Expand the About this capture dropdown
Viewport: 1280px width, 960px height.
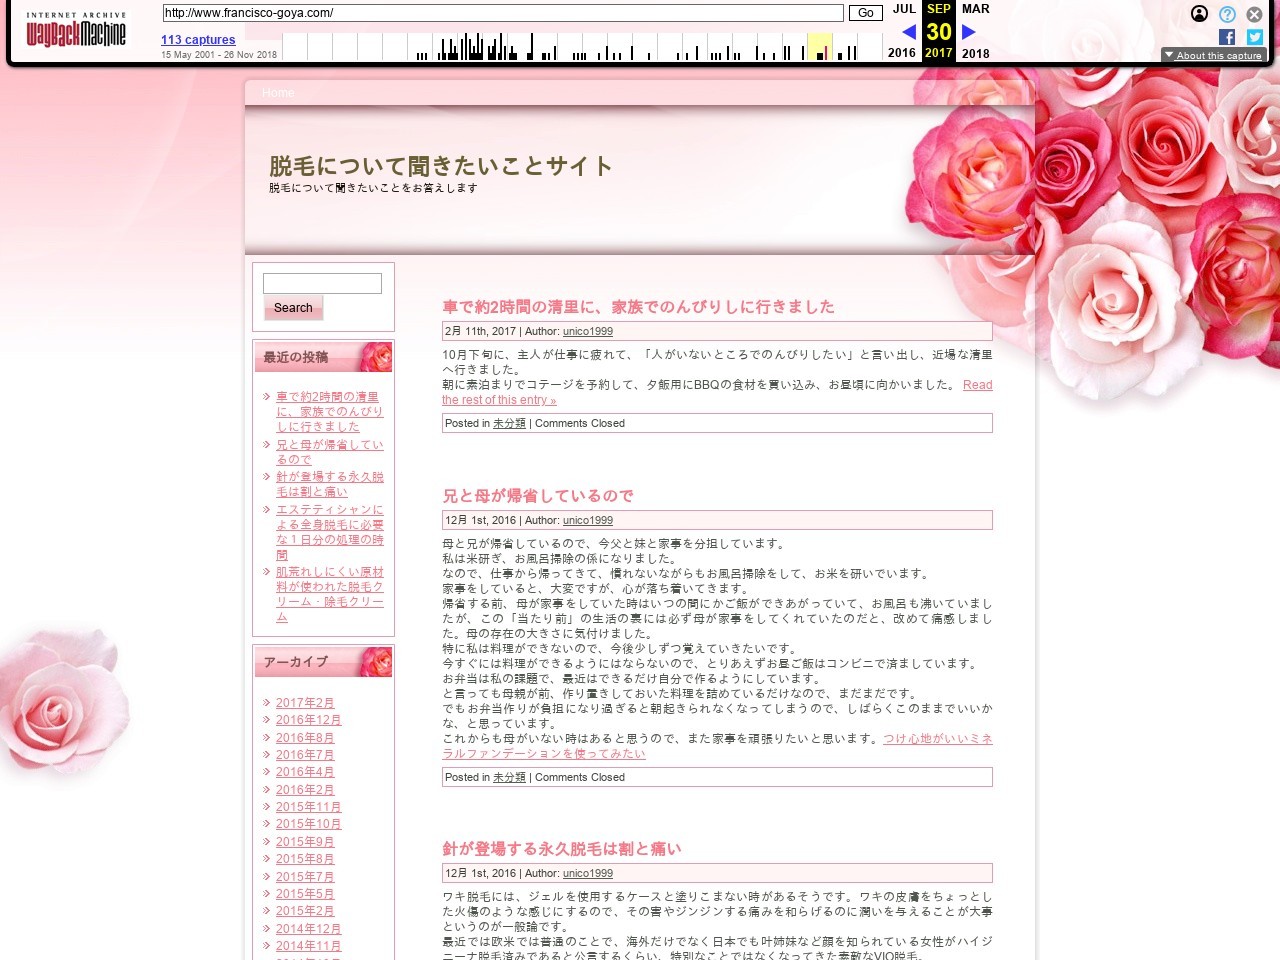pos(1213,55)
